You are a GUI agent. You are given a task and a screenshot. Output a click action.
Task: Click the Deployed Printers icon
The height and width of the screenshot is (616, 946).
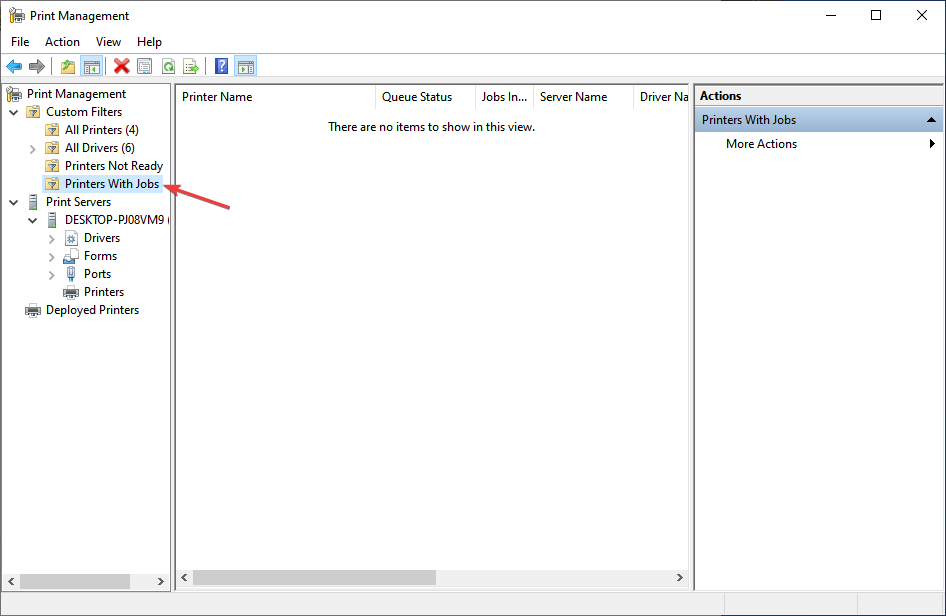pos(33,311)
